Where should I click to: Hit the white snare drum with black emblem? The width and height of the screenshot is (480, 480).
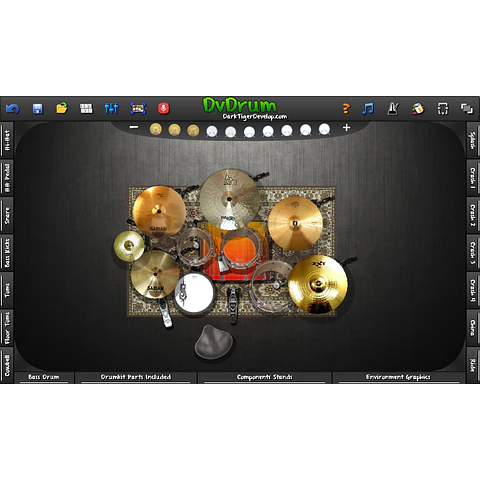point(194,293)
